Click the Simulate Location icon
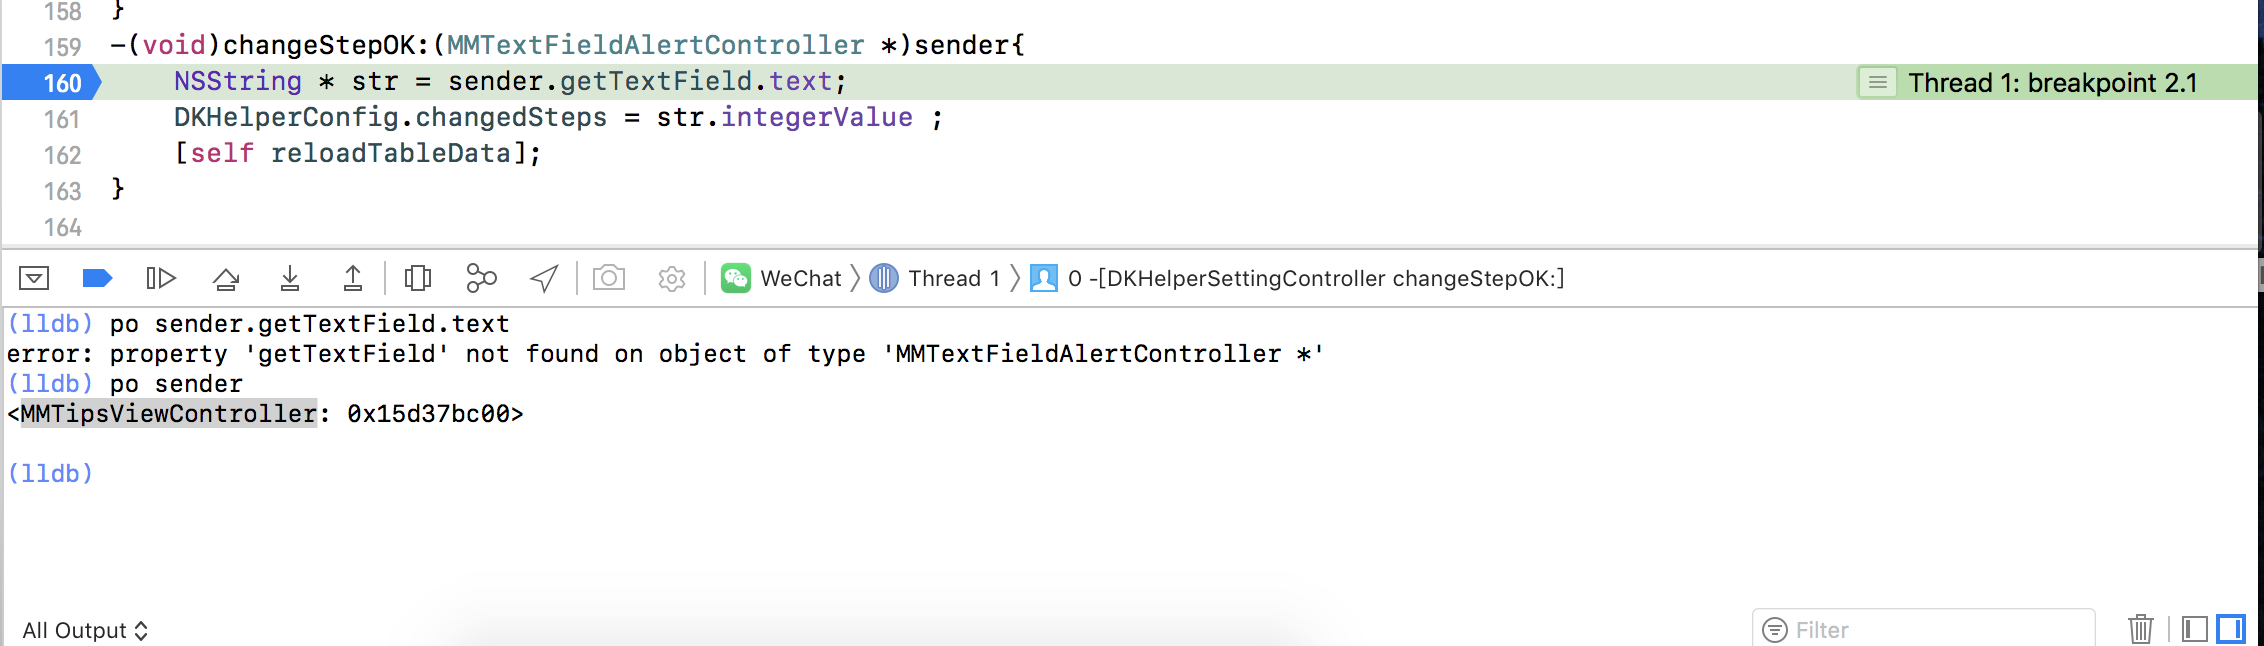This screenshot has height=646, width=2264. click(542, 278)
